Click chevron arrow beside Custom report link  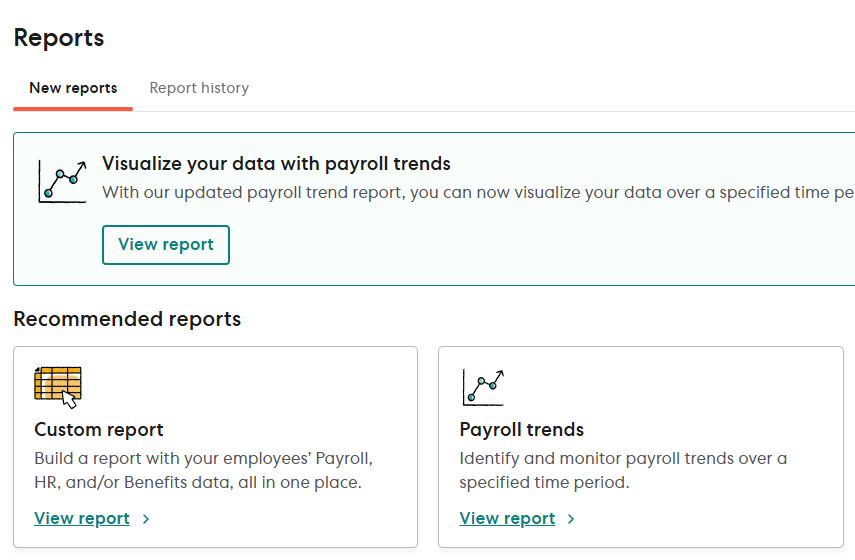(146, 519)
